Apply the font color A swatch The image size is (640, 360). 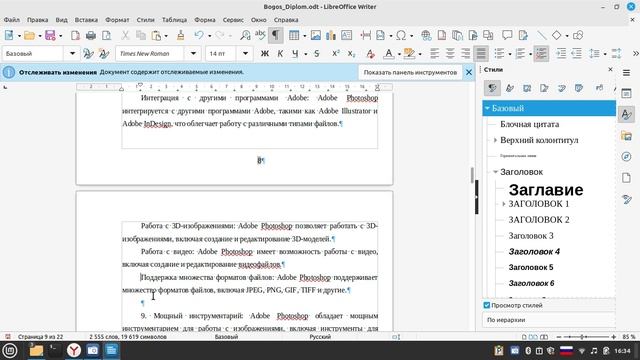click(x=389, y=53)
